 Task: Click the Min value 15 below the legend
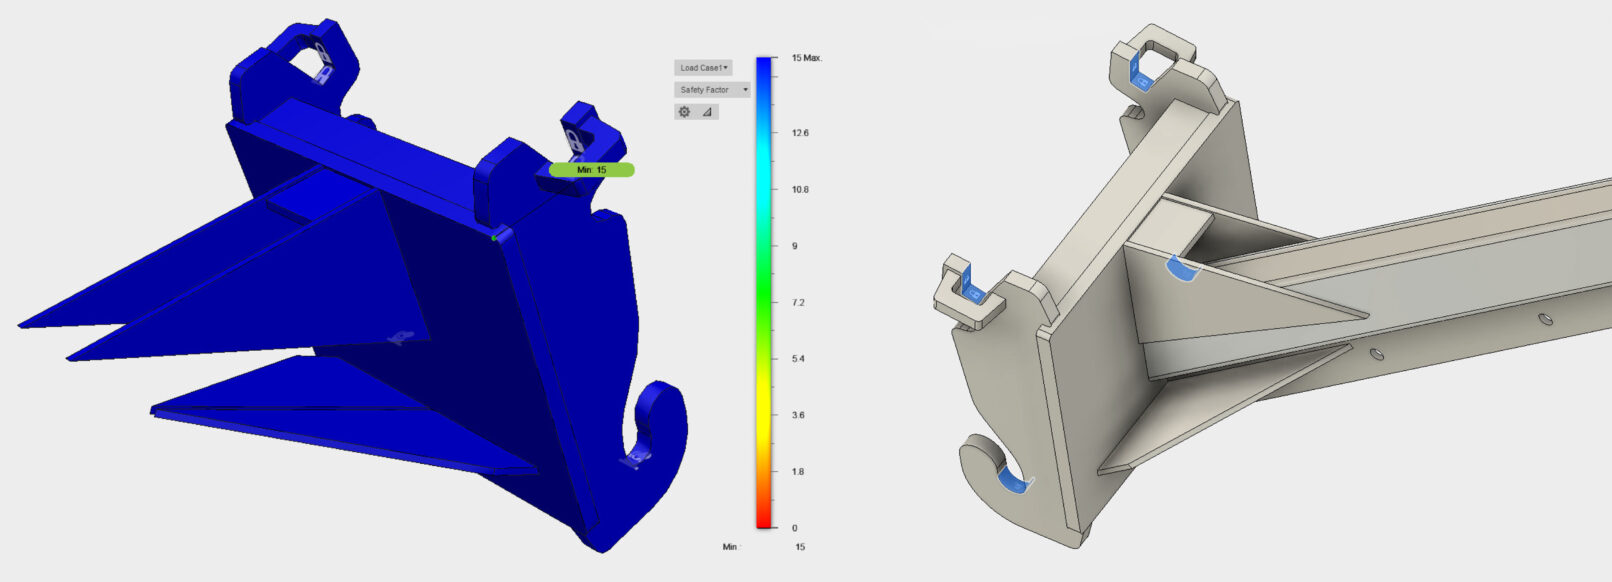coord(800,547)
